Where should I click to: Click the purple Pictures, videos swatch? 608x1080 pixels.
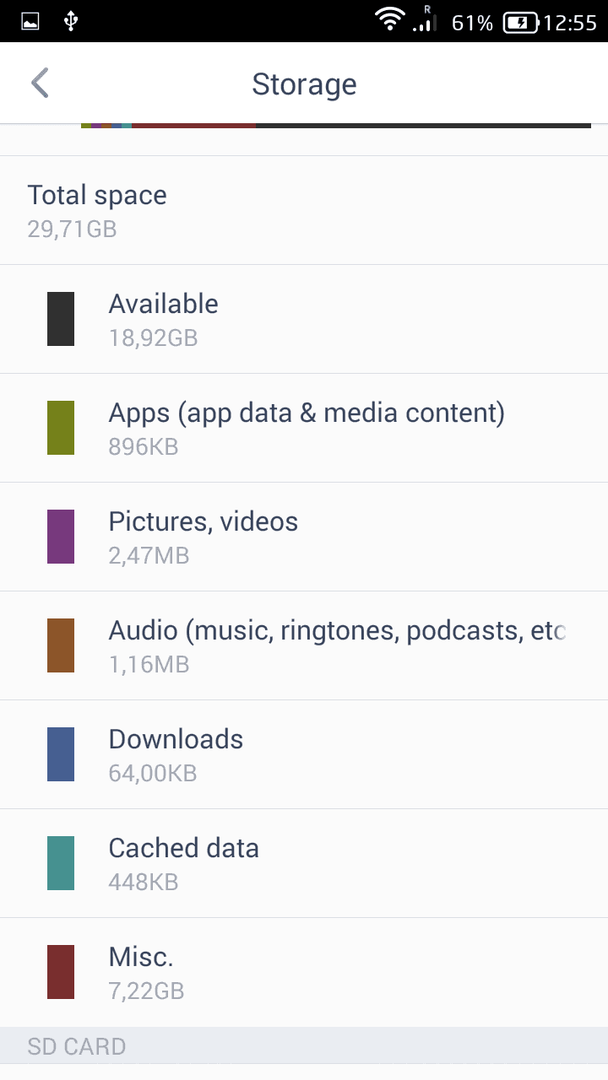tap(61, 537)
